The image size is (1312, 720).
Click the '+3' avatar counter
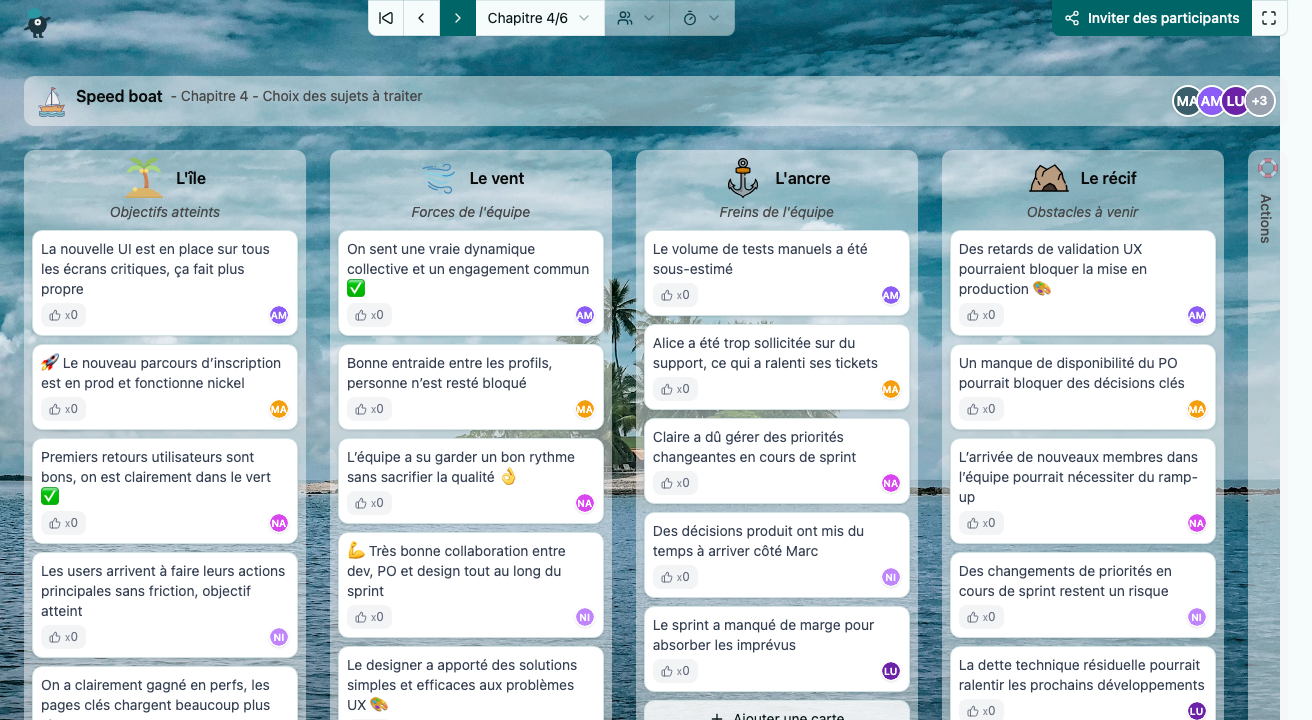pos(1259,101)
